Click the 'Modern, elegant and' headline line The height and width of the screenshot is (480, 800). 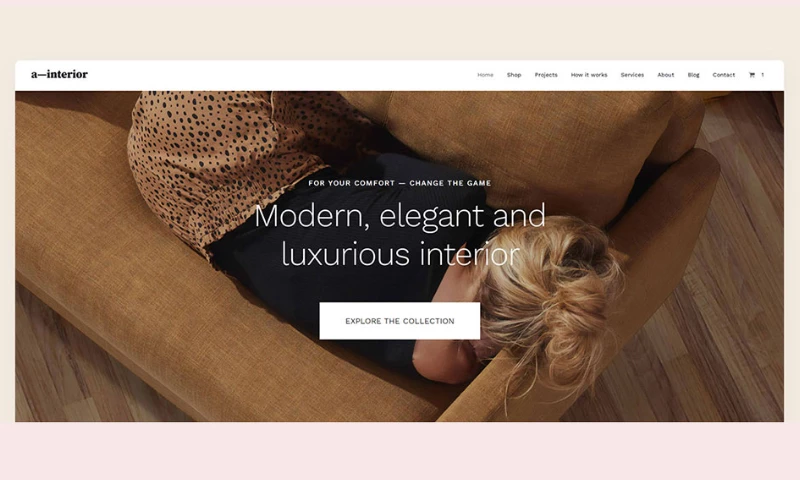399,216
